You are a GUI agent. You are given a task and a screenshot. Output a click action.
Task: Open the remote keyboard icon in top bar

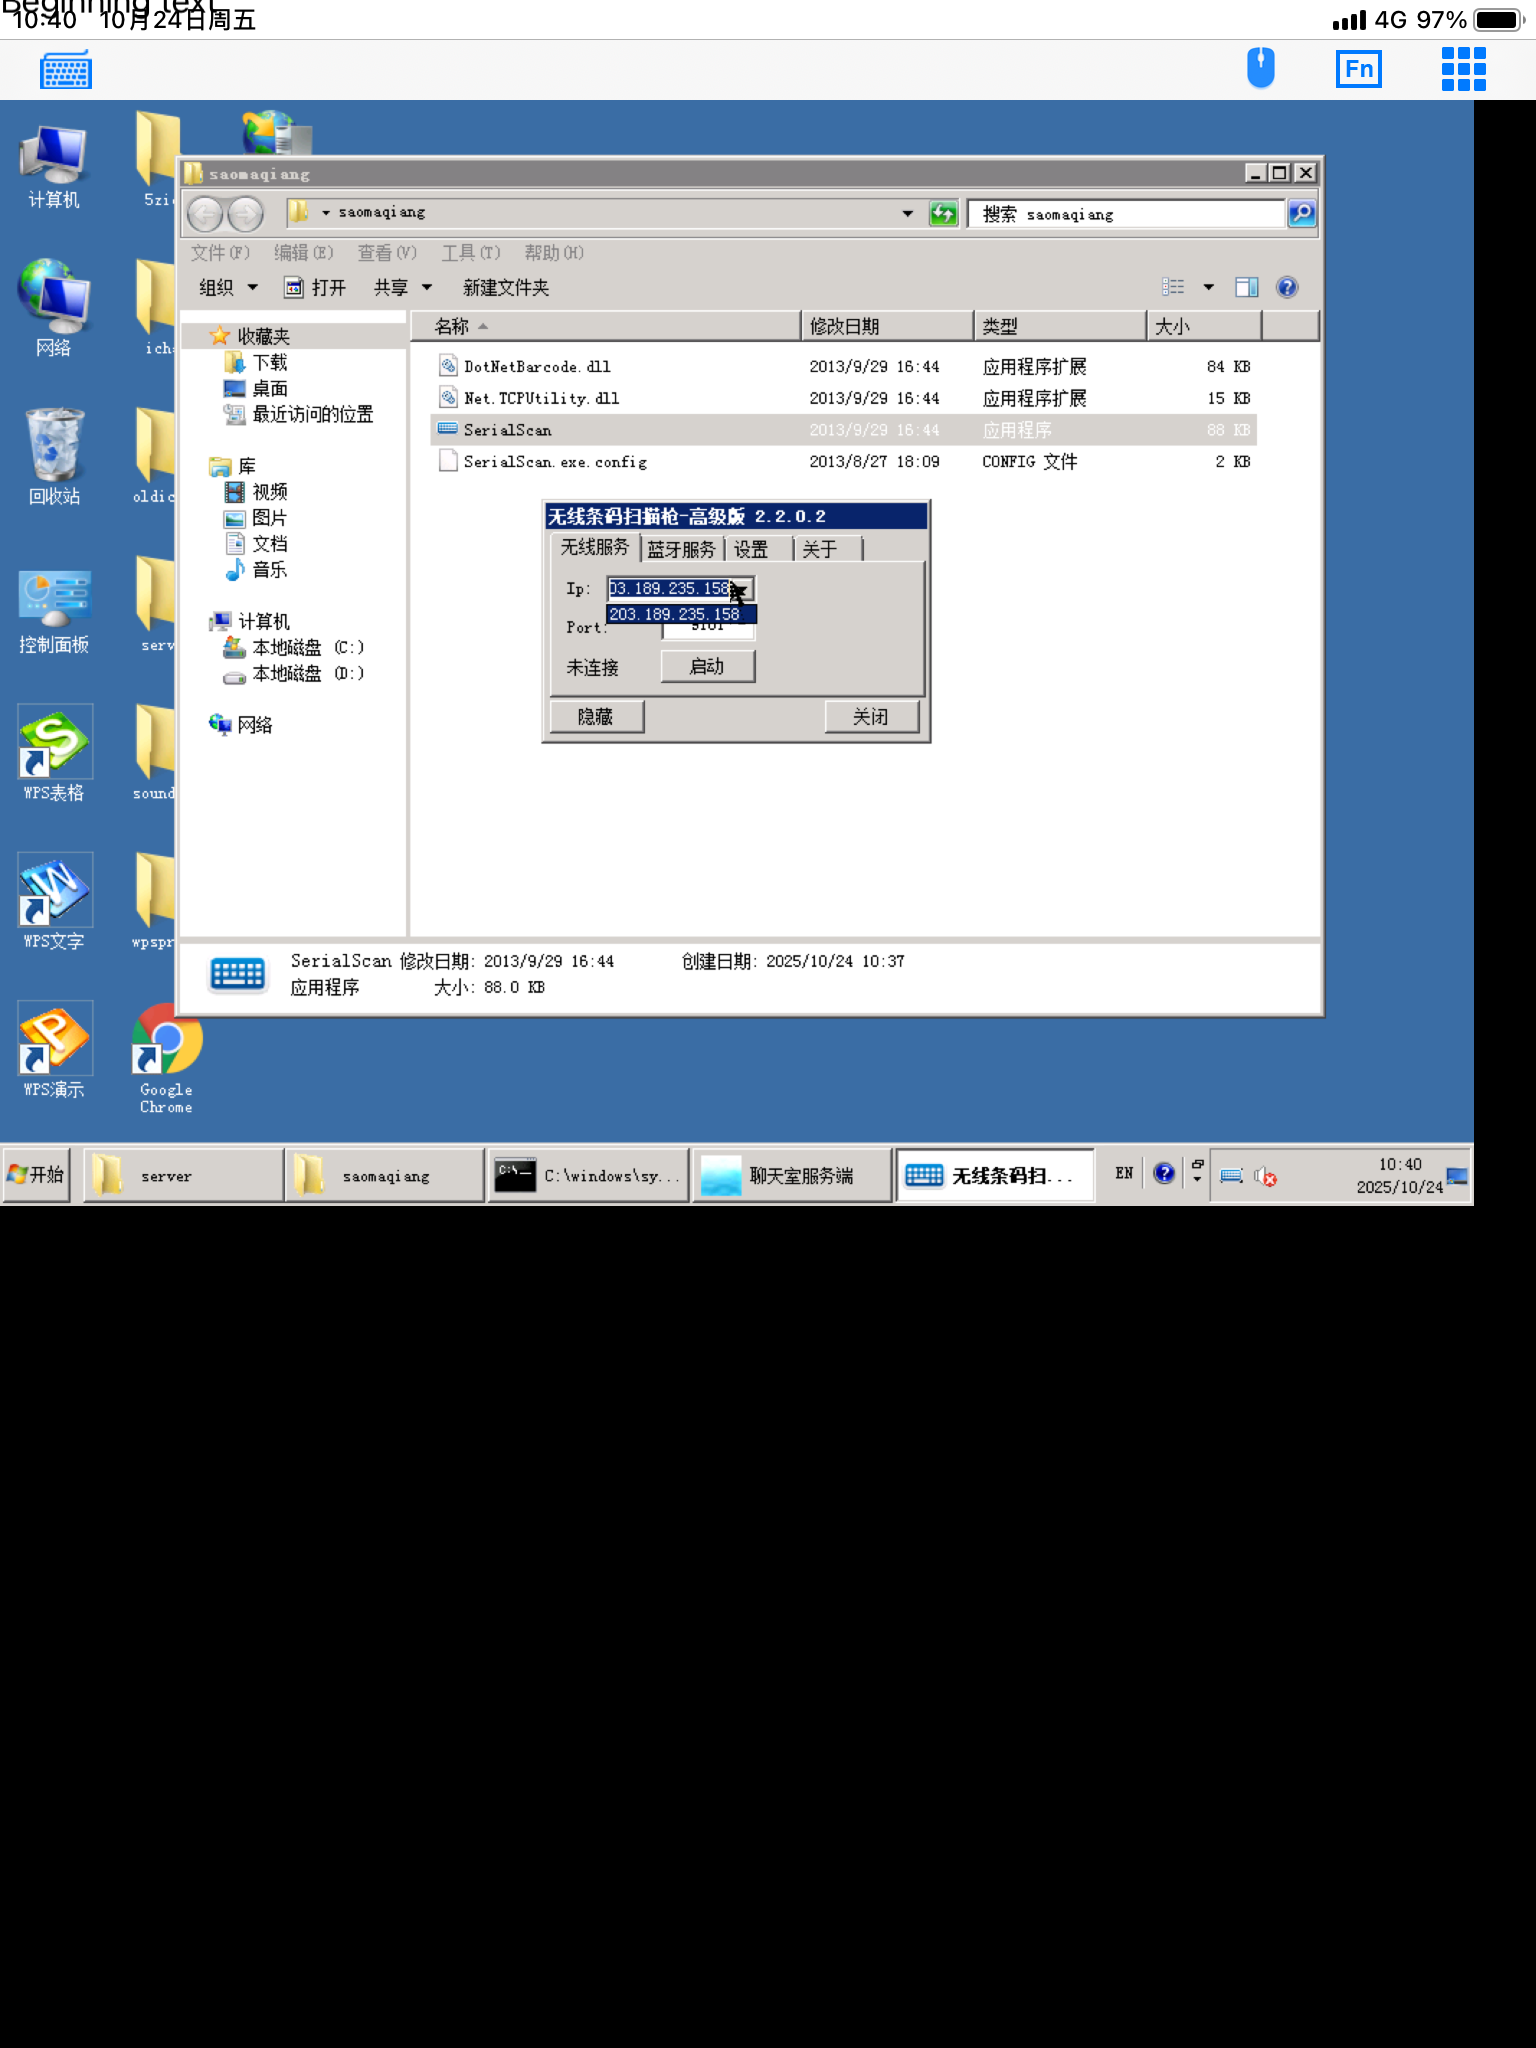pyautogui.click(x=66, y=70)
